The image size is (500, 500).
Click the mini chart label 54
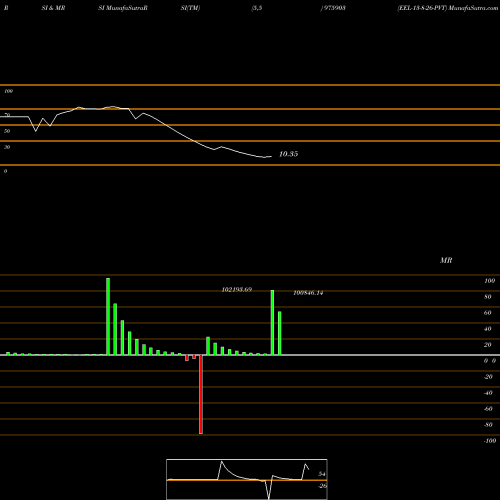322,474
